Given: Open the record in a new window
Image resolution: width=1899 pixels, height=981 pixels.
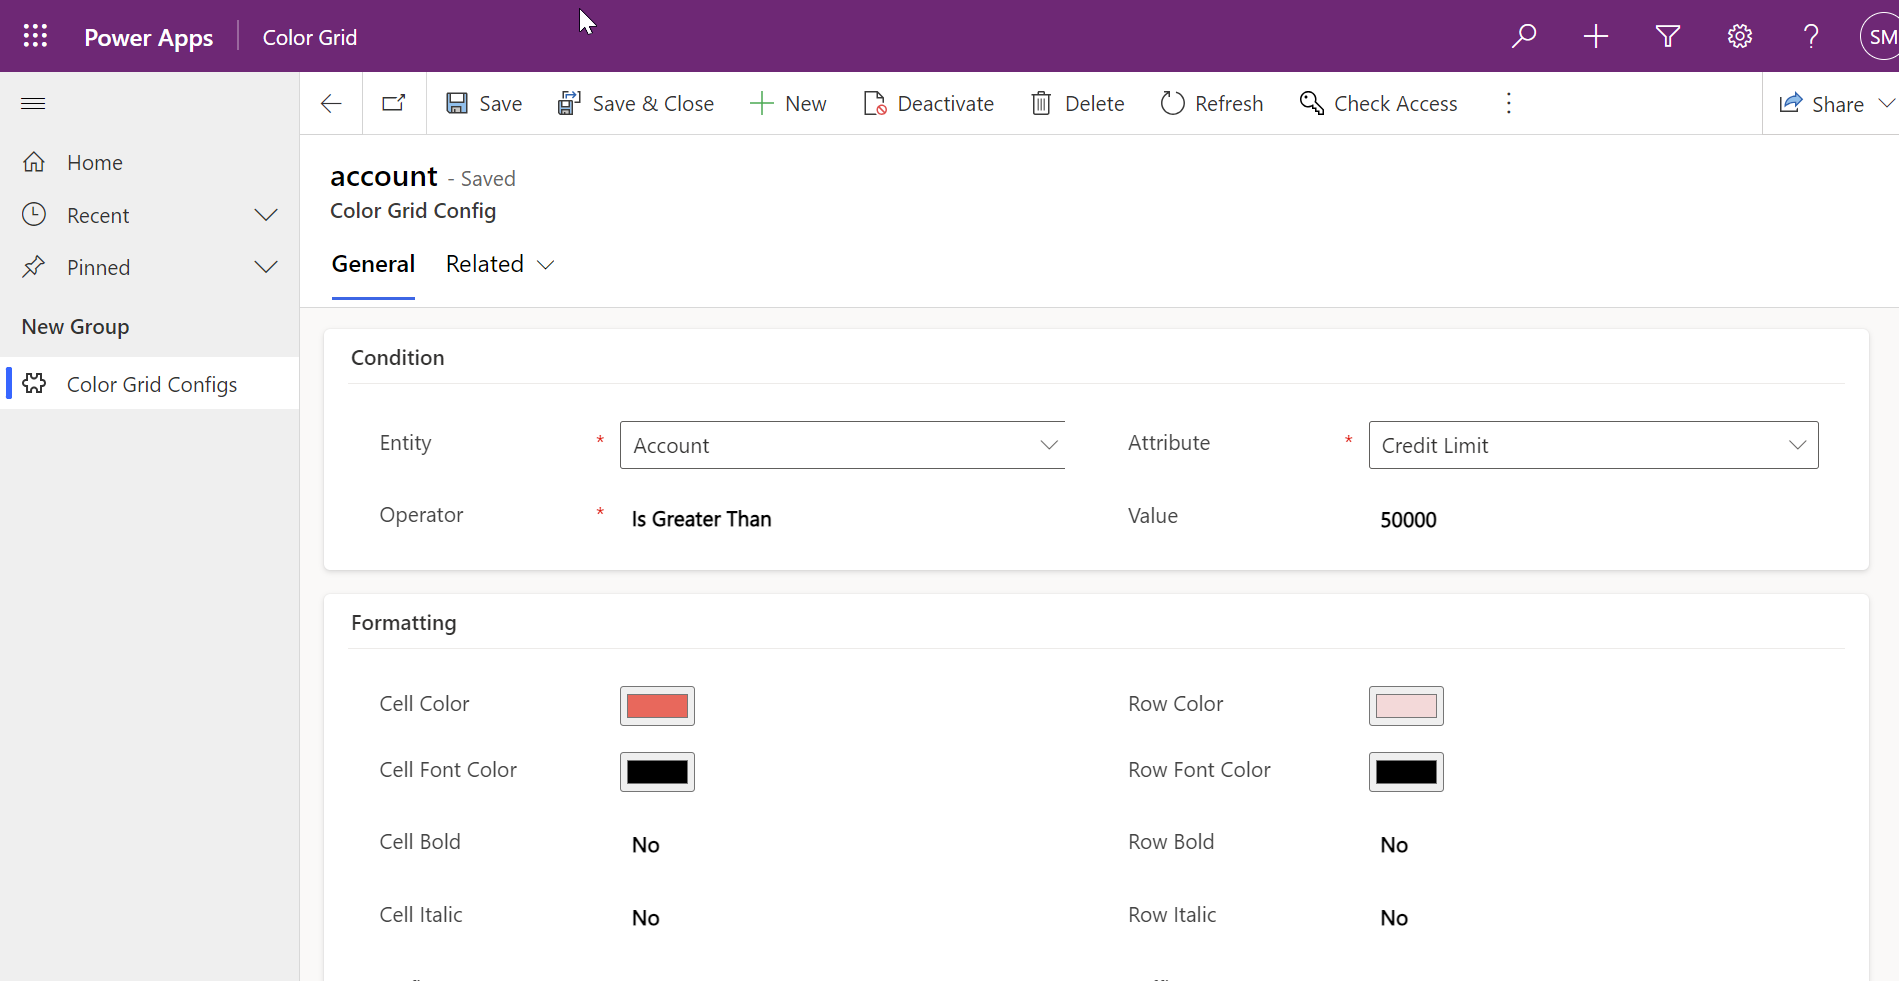Looking at the screenshot, I should click(x=393, y=102).
